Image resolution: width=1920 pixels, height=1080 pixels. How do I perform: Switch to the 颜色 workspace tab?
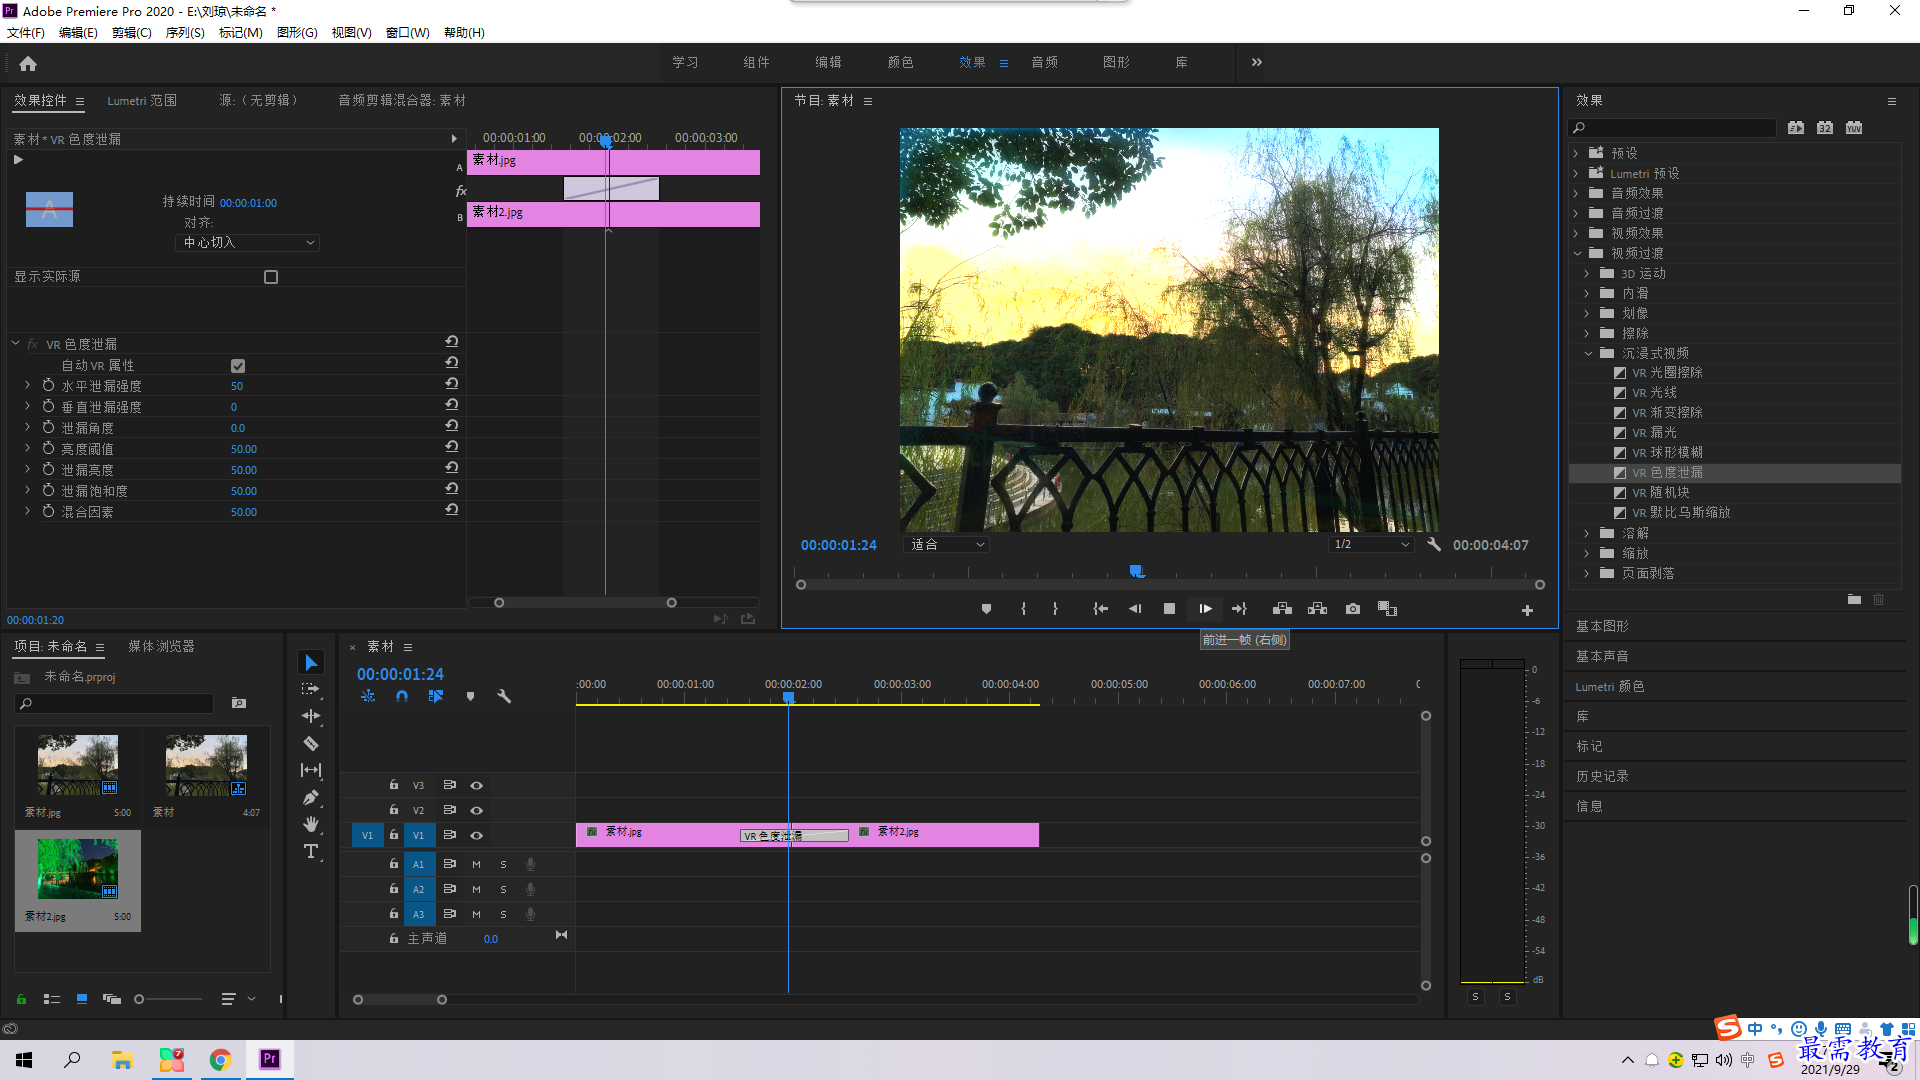tap(900, 62)
